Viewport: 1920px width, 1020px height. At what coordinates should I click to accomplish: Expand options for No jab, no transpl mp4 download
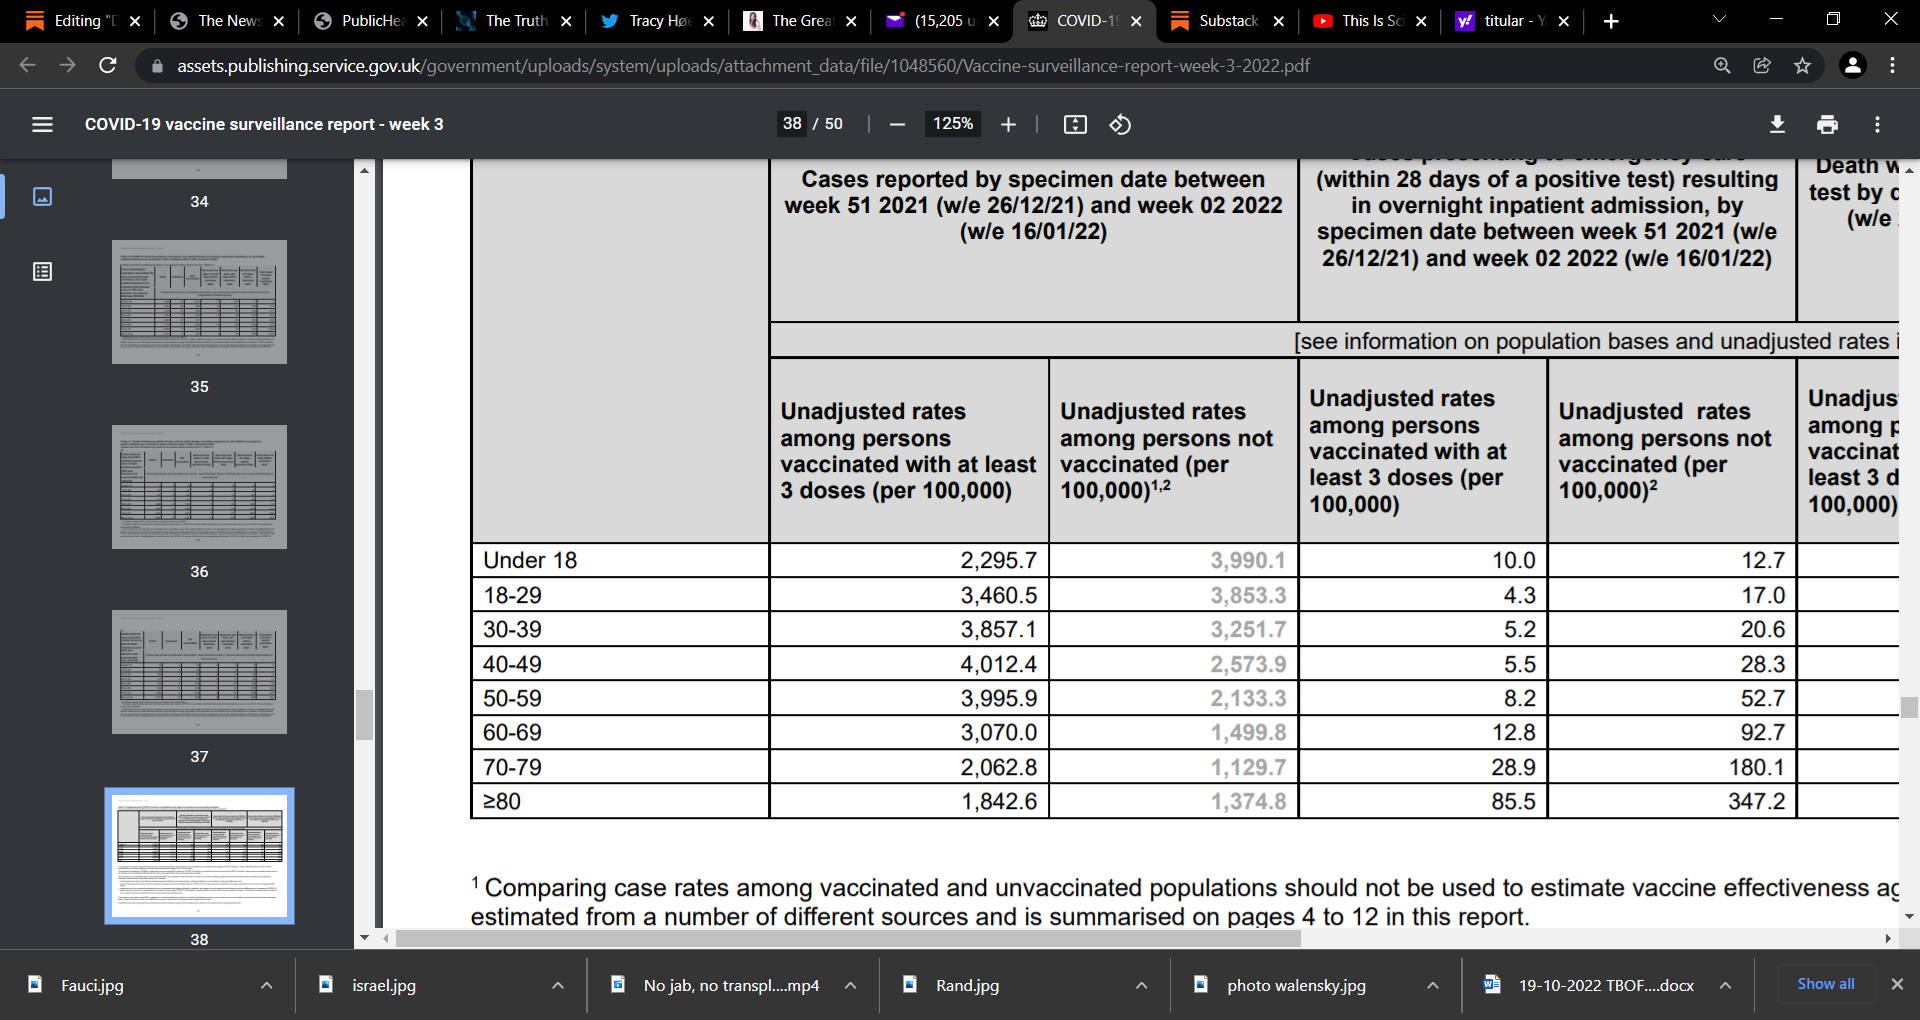pos(850,985)
